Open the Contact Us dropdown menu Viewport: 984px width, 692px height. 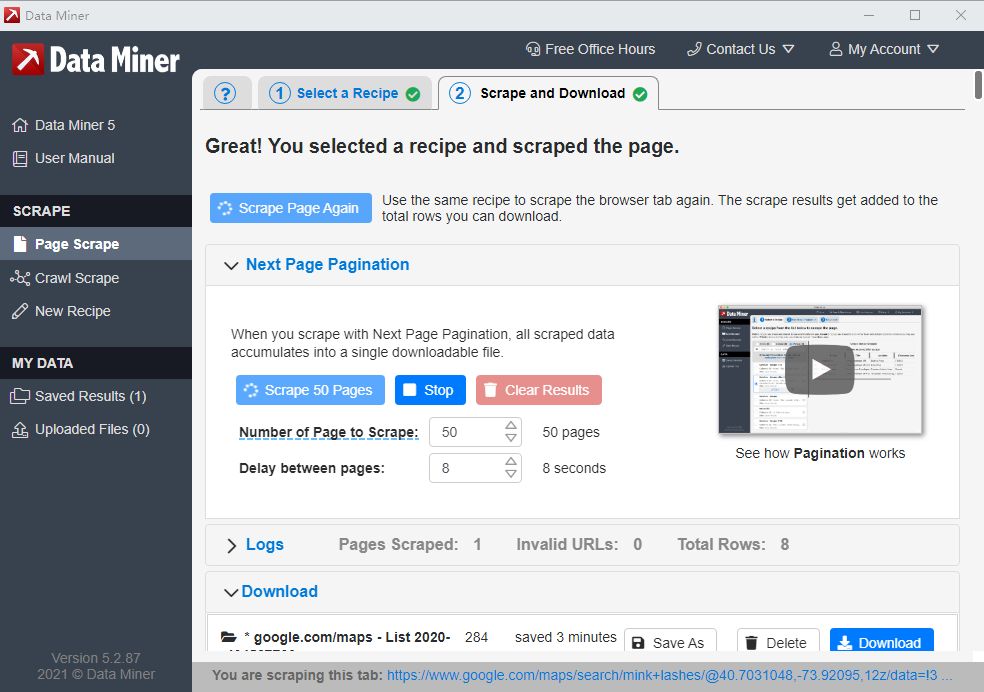pos(741,49)
